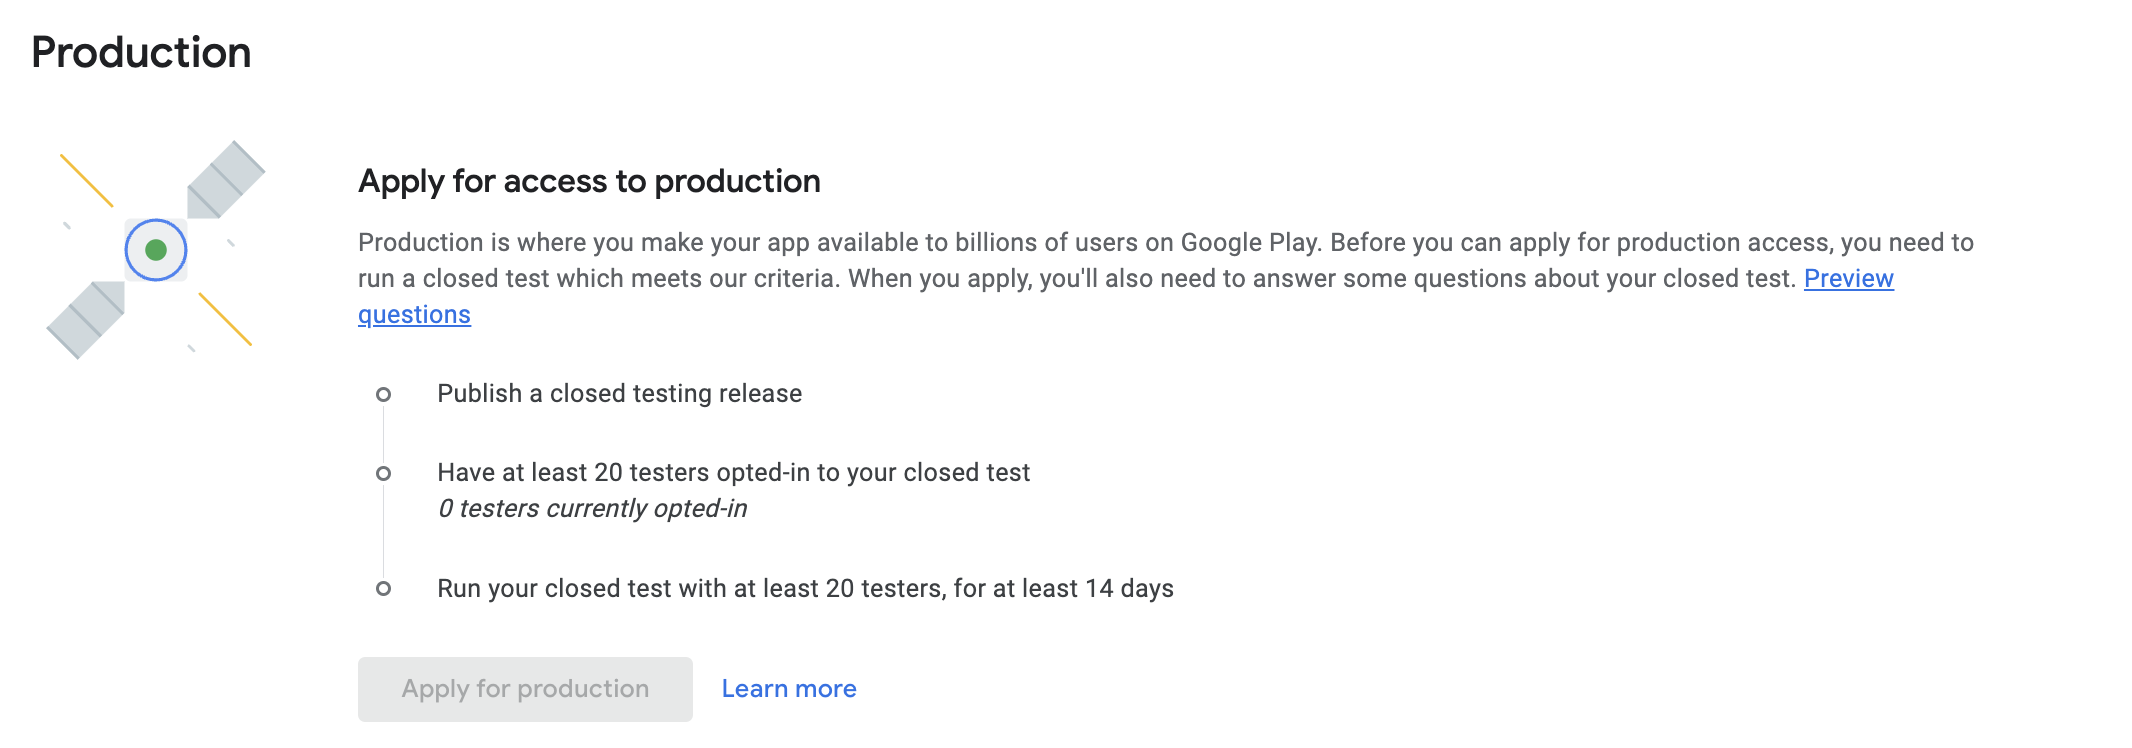The image size is (2132, 748).
Task: Click the satellite illustration icon
Action: coord(156,250)
